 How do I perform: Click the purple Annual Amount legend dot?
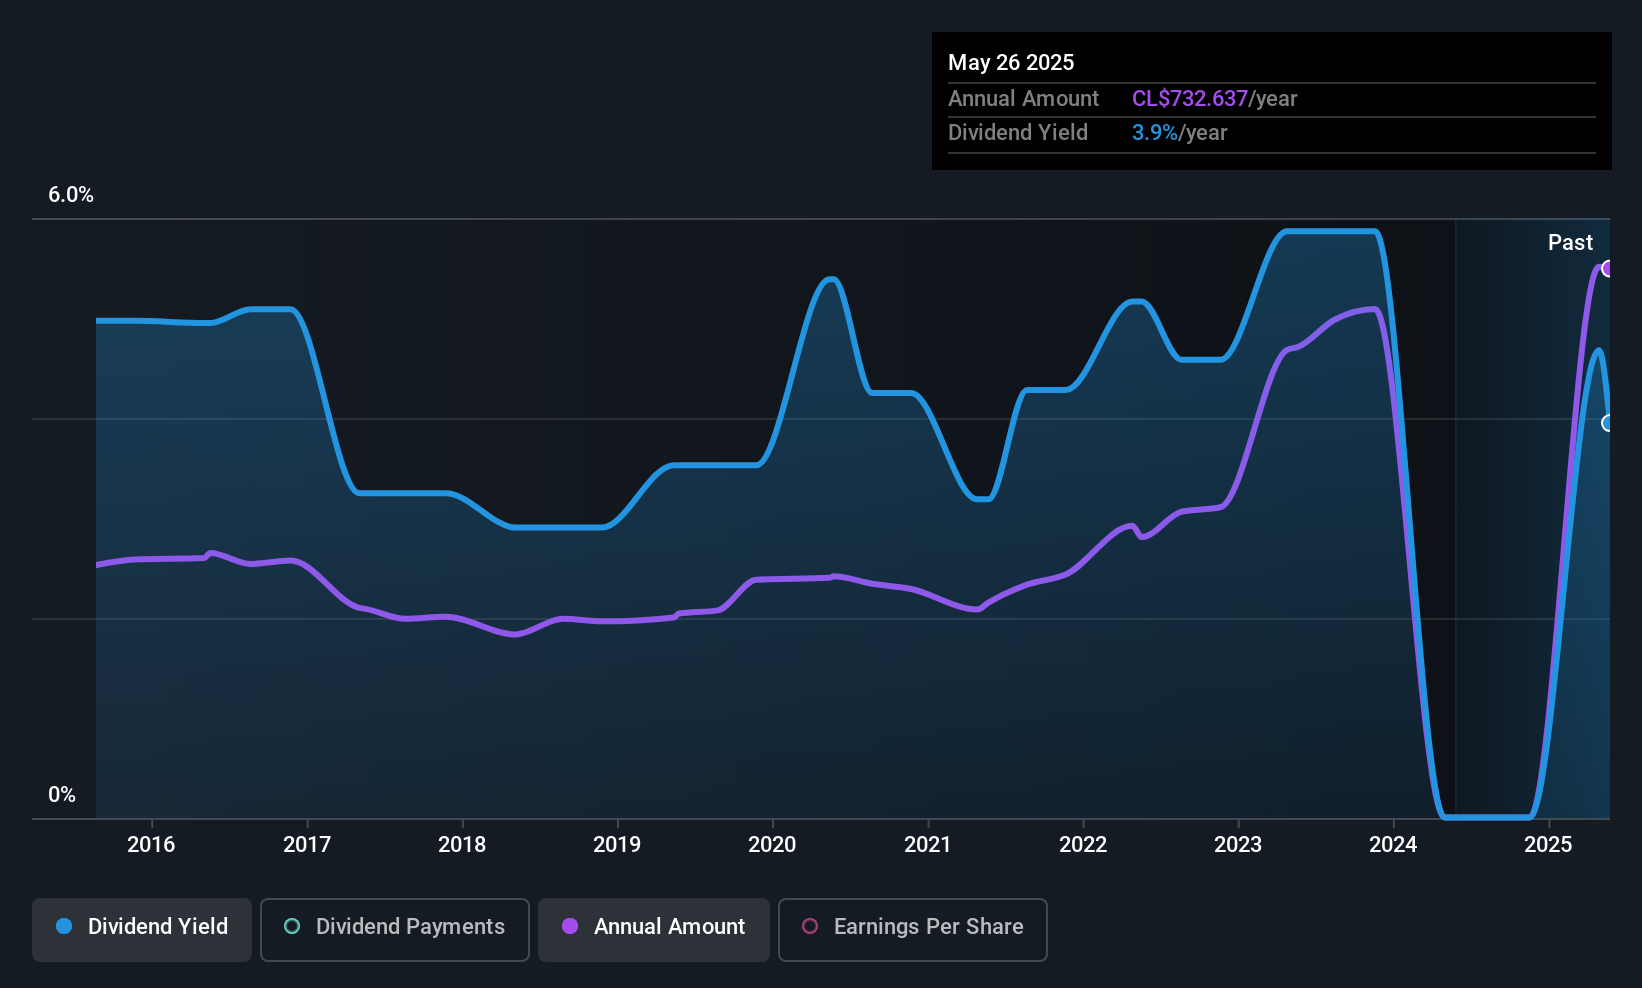pos(570,926)
